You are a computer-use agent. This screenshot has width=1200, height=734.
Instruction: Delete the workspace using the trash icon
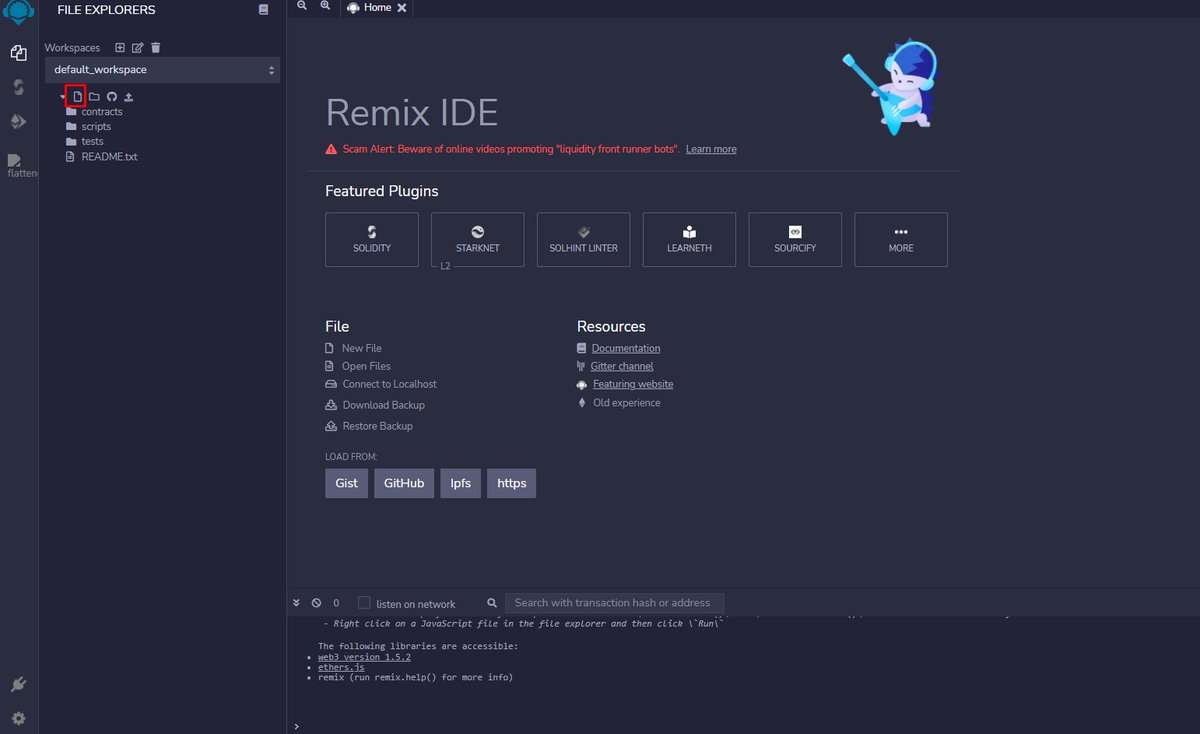(155, 48)
